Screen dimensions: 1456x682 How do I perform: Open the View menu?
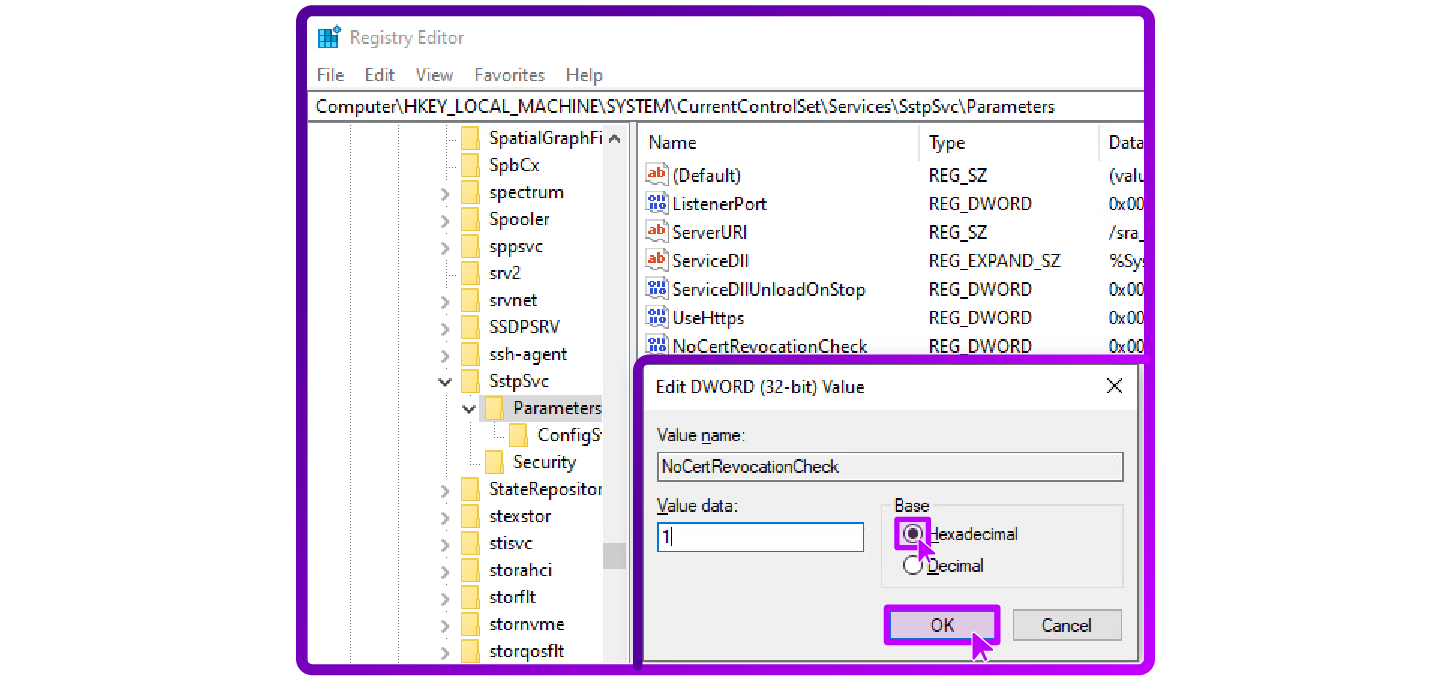pyautogui.click(x=434, y=75)
